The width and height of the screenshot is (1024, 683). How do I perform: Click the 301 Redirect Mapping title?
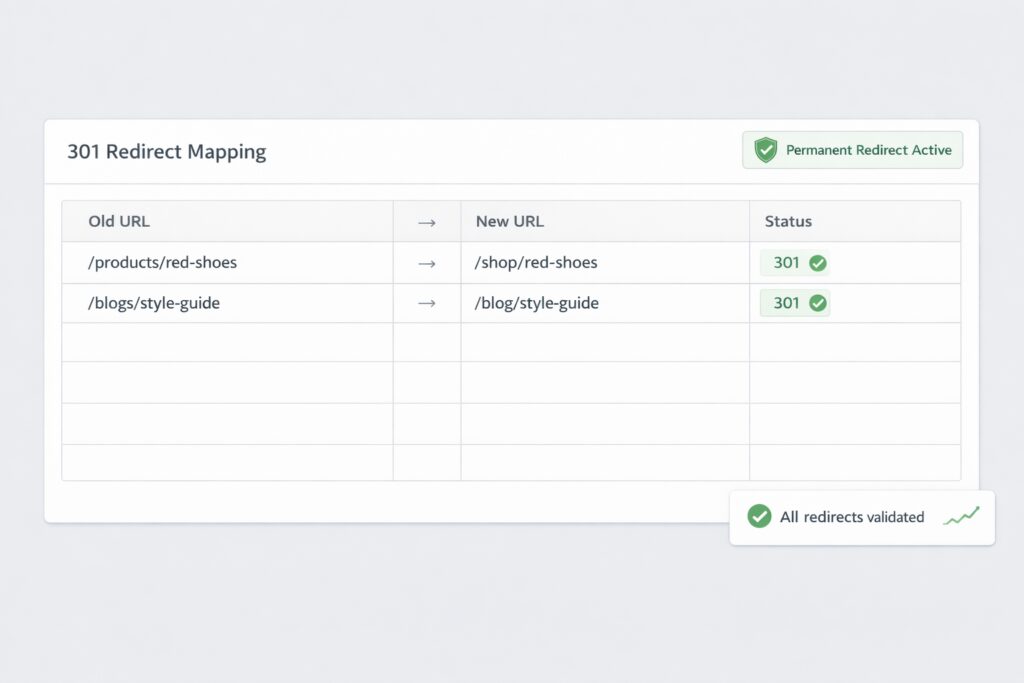point(166,151)
